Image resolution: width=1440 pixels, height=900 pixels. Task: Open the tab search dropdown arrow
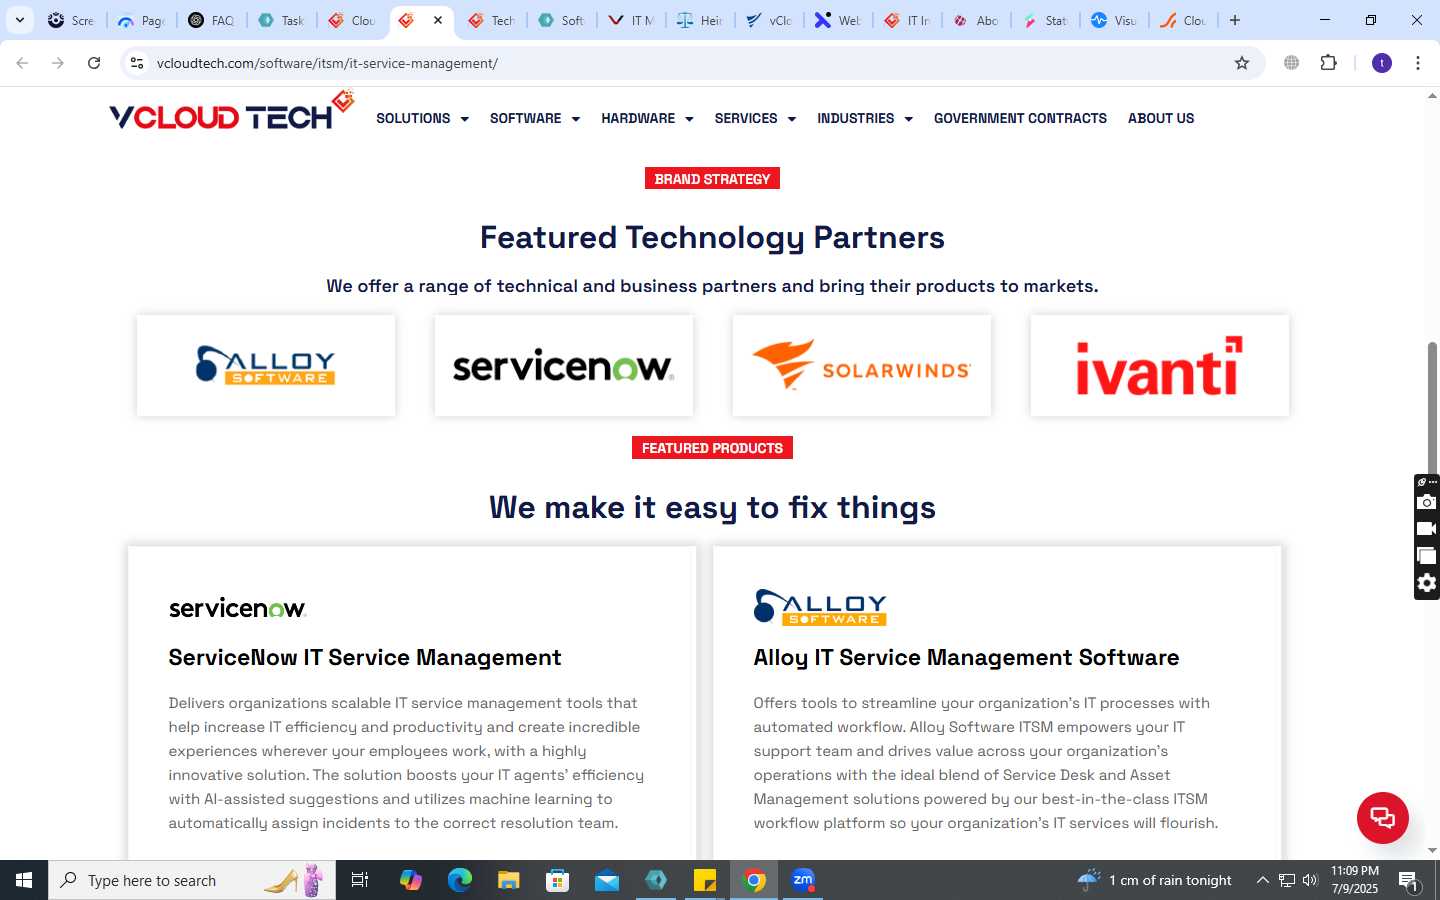pos(19,20)
